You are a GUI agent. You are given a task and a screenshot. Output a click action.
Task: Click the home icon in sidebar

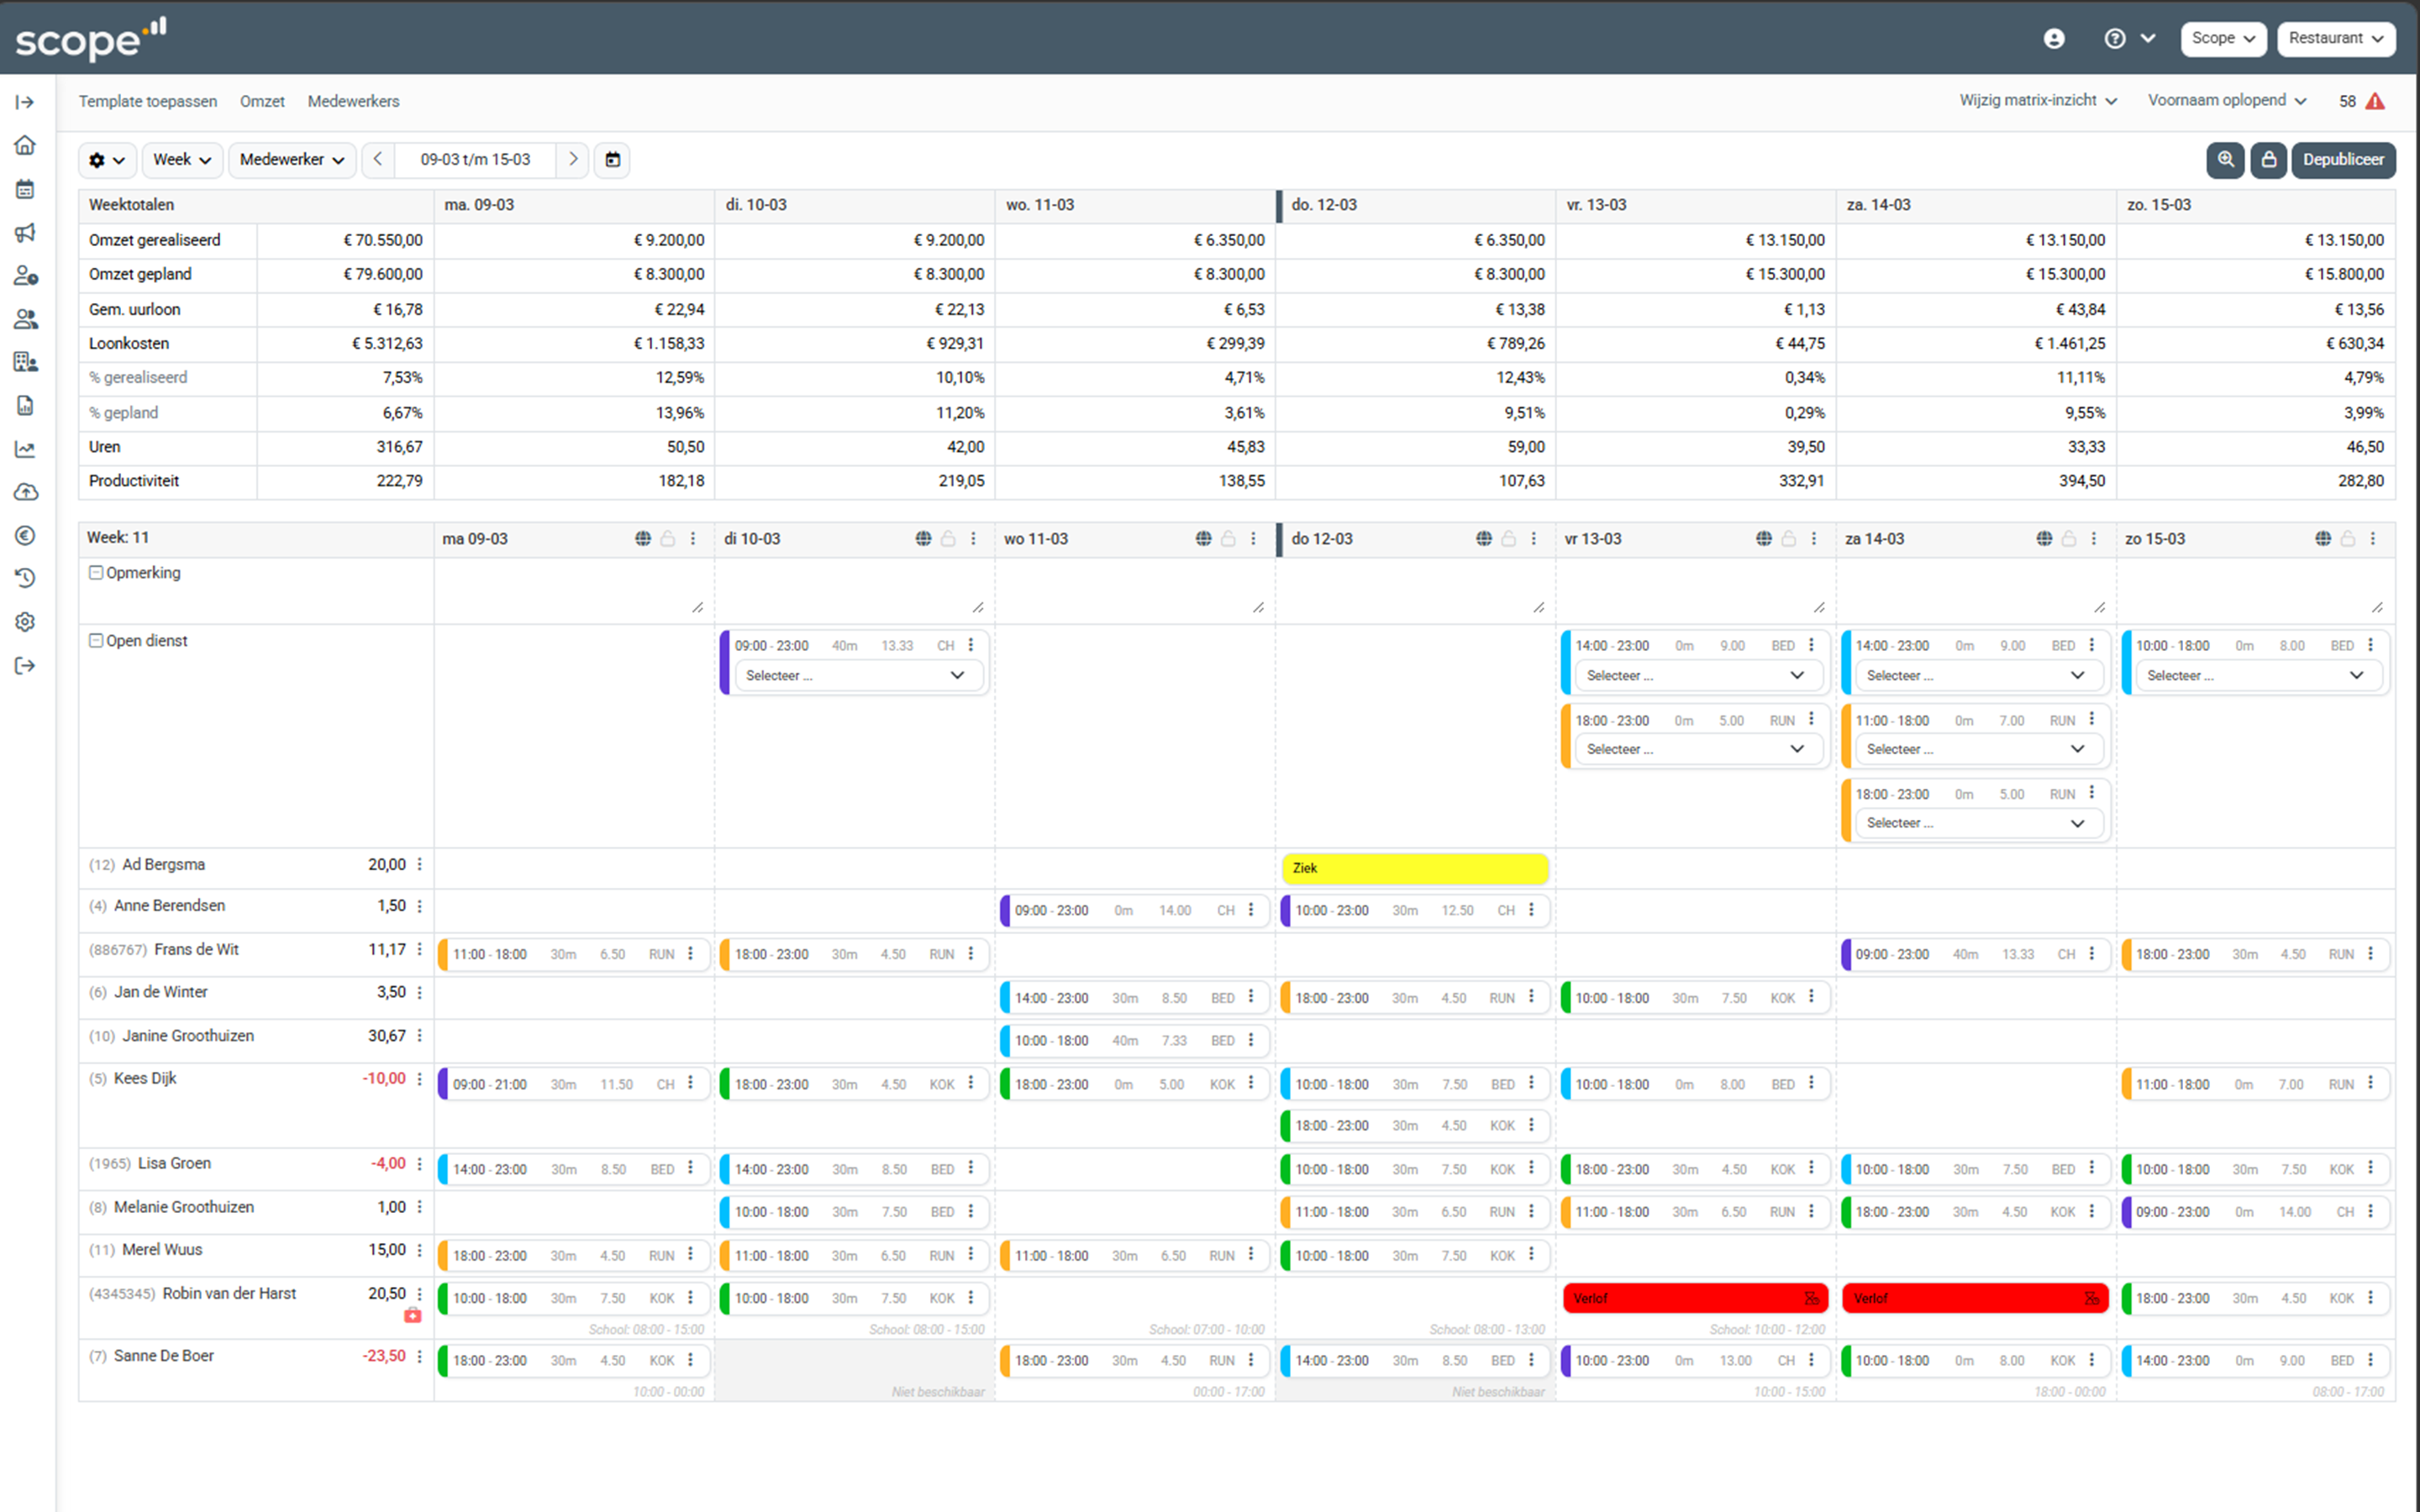(x=25, y=145)
